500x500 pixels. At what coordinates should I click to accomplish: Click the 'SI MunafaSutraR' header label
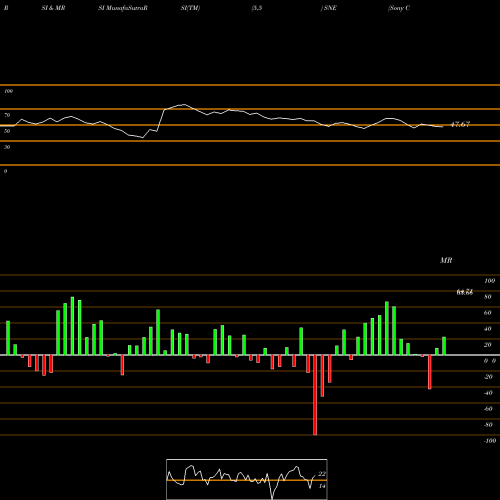(x=123, y=8)
